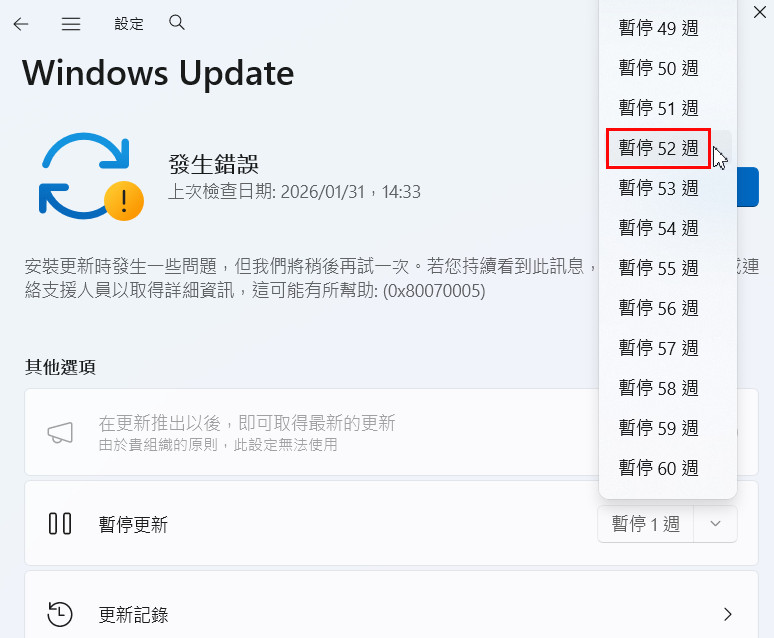Expand the pause duration dropdown chevron
The width and height of the screenshot is (774, 638).
[715, 523]
